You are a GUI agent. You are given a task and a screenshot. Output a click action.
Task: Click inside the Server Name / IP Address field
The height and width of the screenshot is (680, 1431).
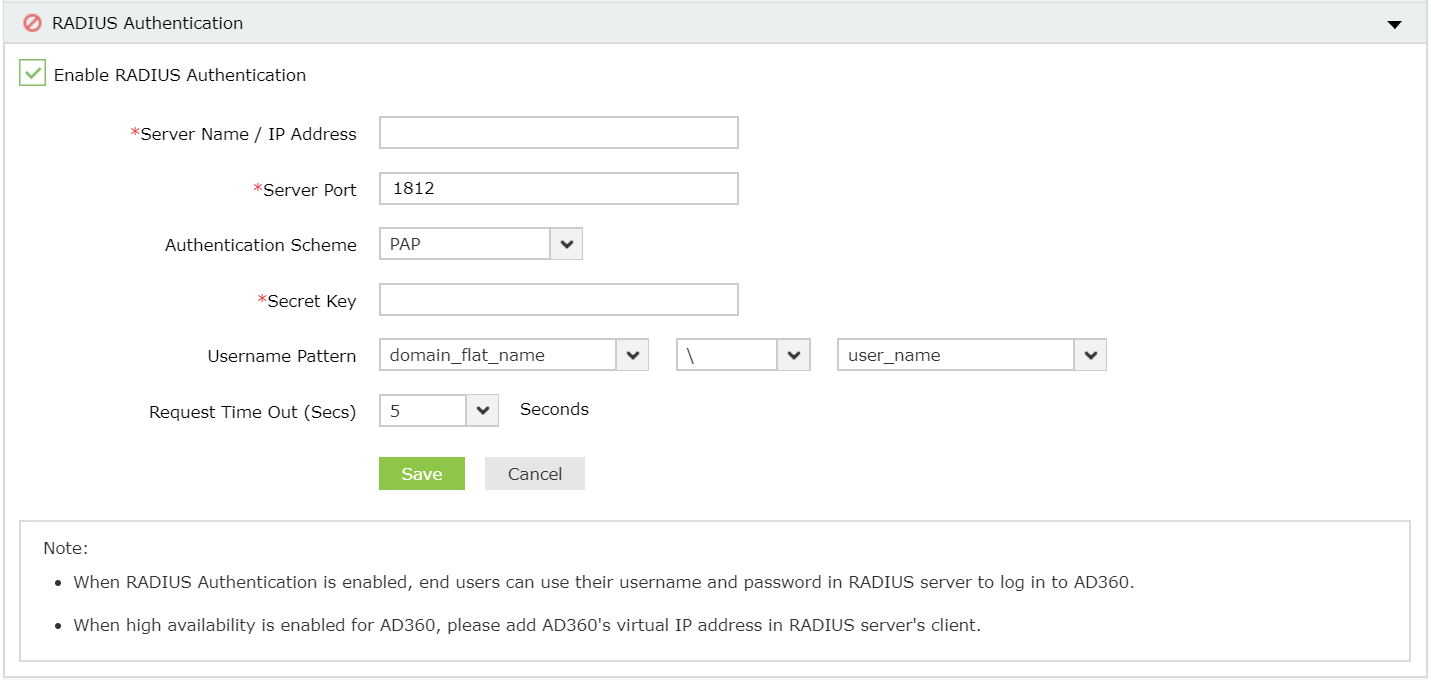(x=557, y=132)
